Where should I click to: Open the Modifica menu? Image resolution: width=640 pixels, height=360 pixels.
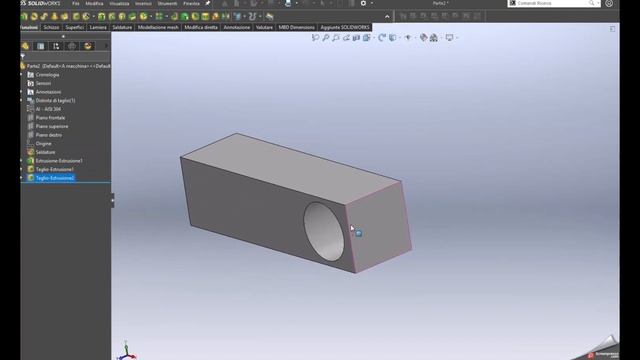(94, 3)
